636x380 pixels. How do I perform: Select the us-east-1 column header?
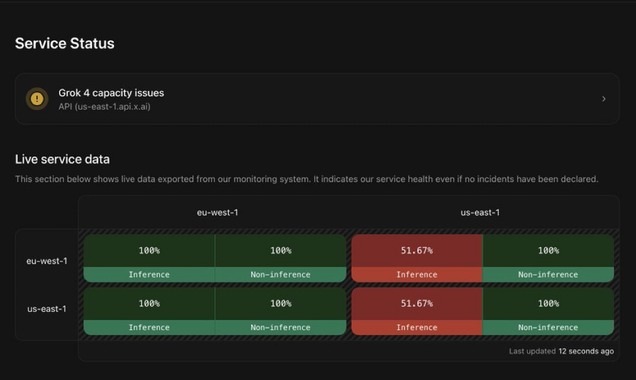480,213
